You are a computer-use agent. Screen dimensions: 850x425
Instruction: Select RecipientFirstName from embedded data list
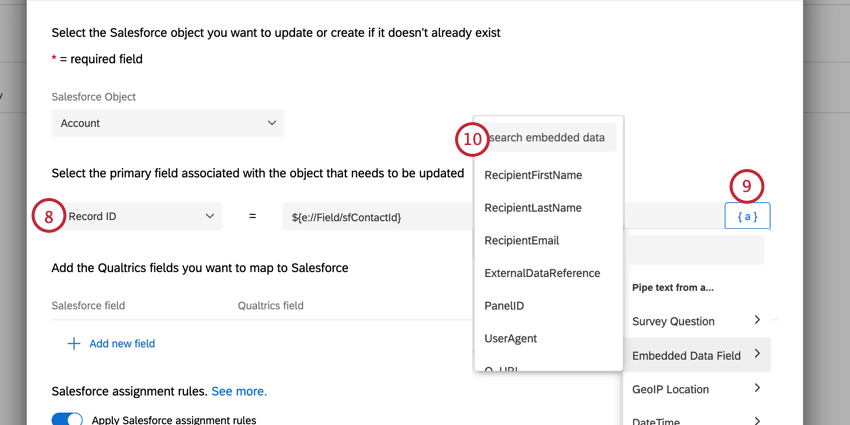tap(533, 175)
